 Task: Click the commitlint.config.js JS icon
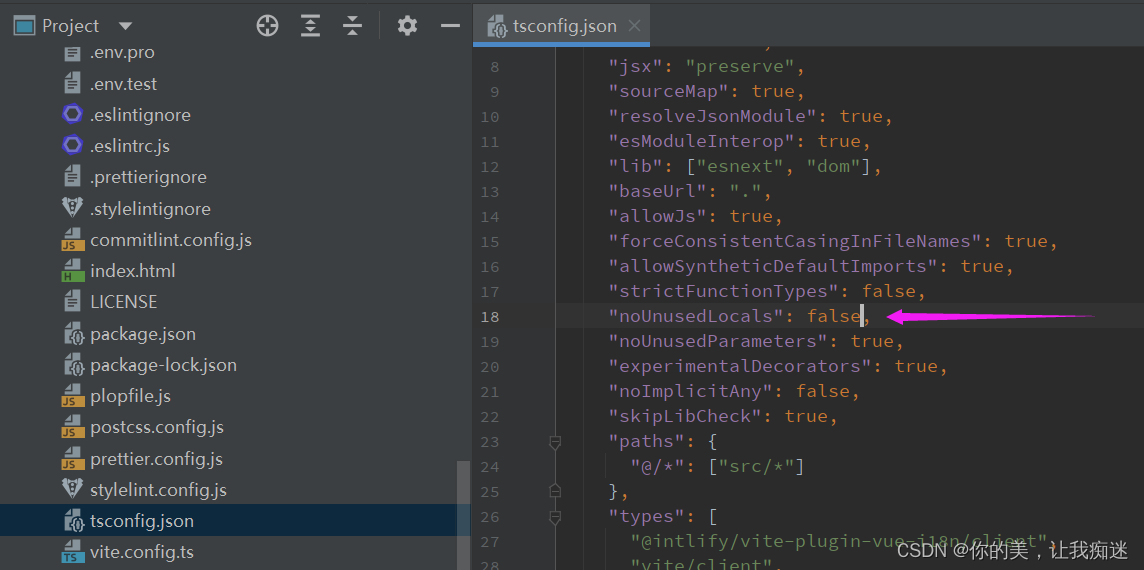click(x=72, y=239)
